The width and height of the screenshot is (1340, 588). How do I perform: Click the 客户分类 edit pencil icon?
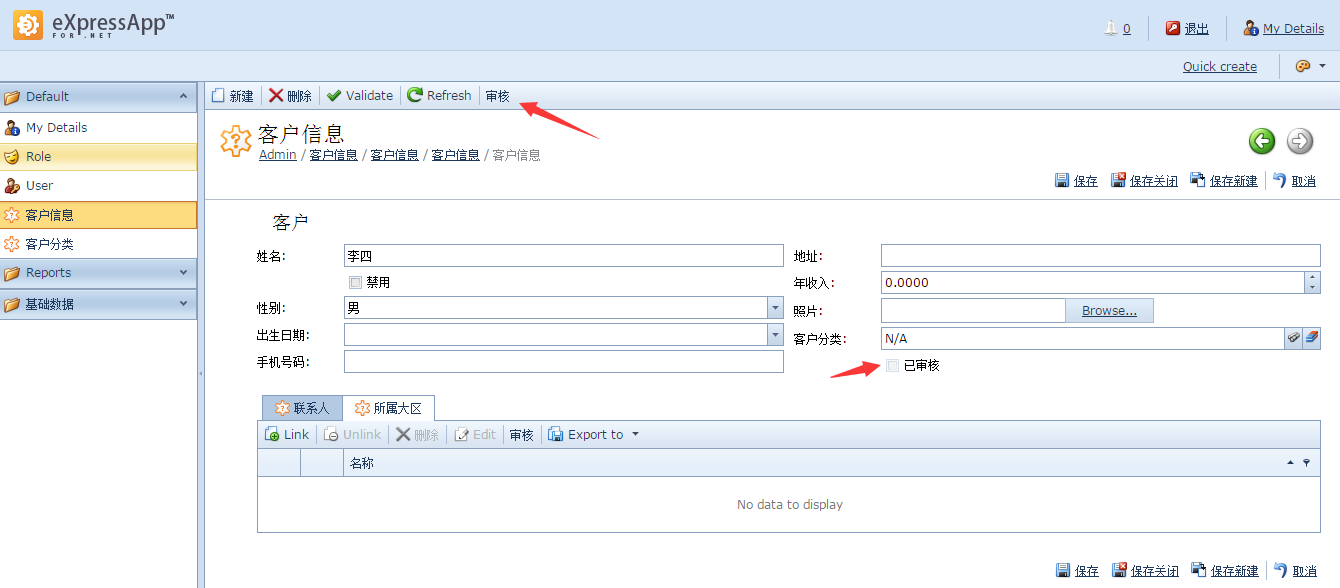coord(1294,338)
